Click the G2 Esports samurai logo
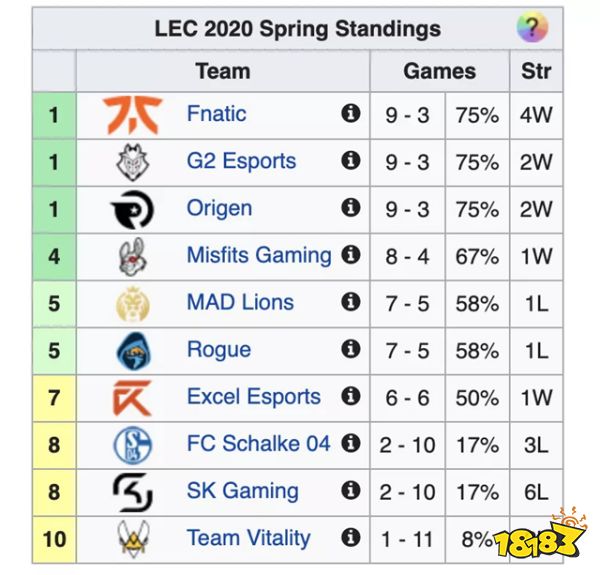Image resolution: width=600 pixels, height=575 pixels. 133,161
